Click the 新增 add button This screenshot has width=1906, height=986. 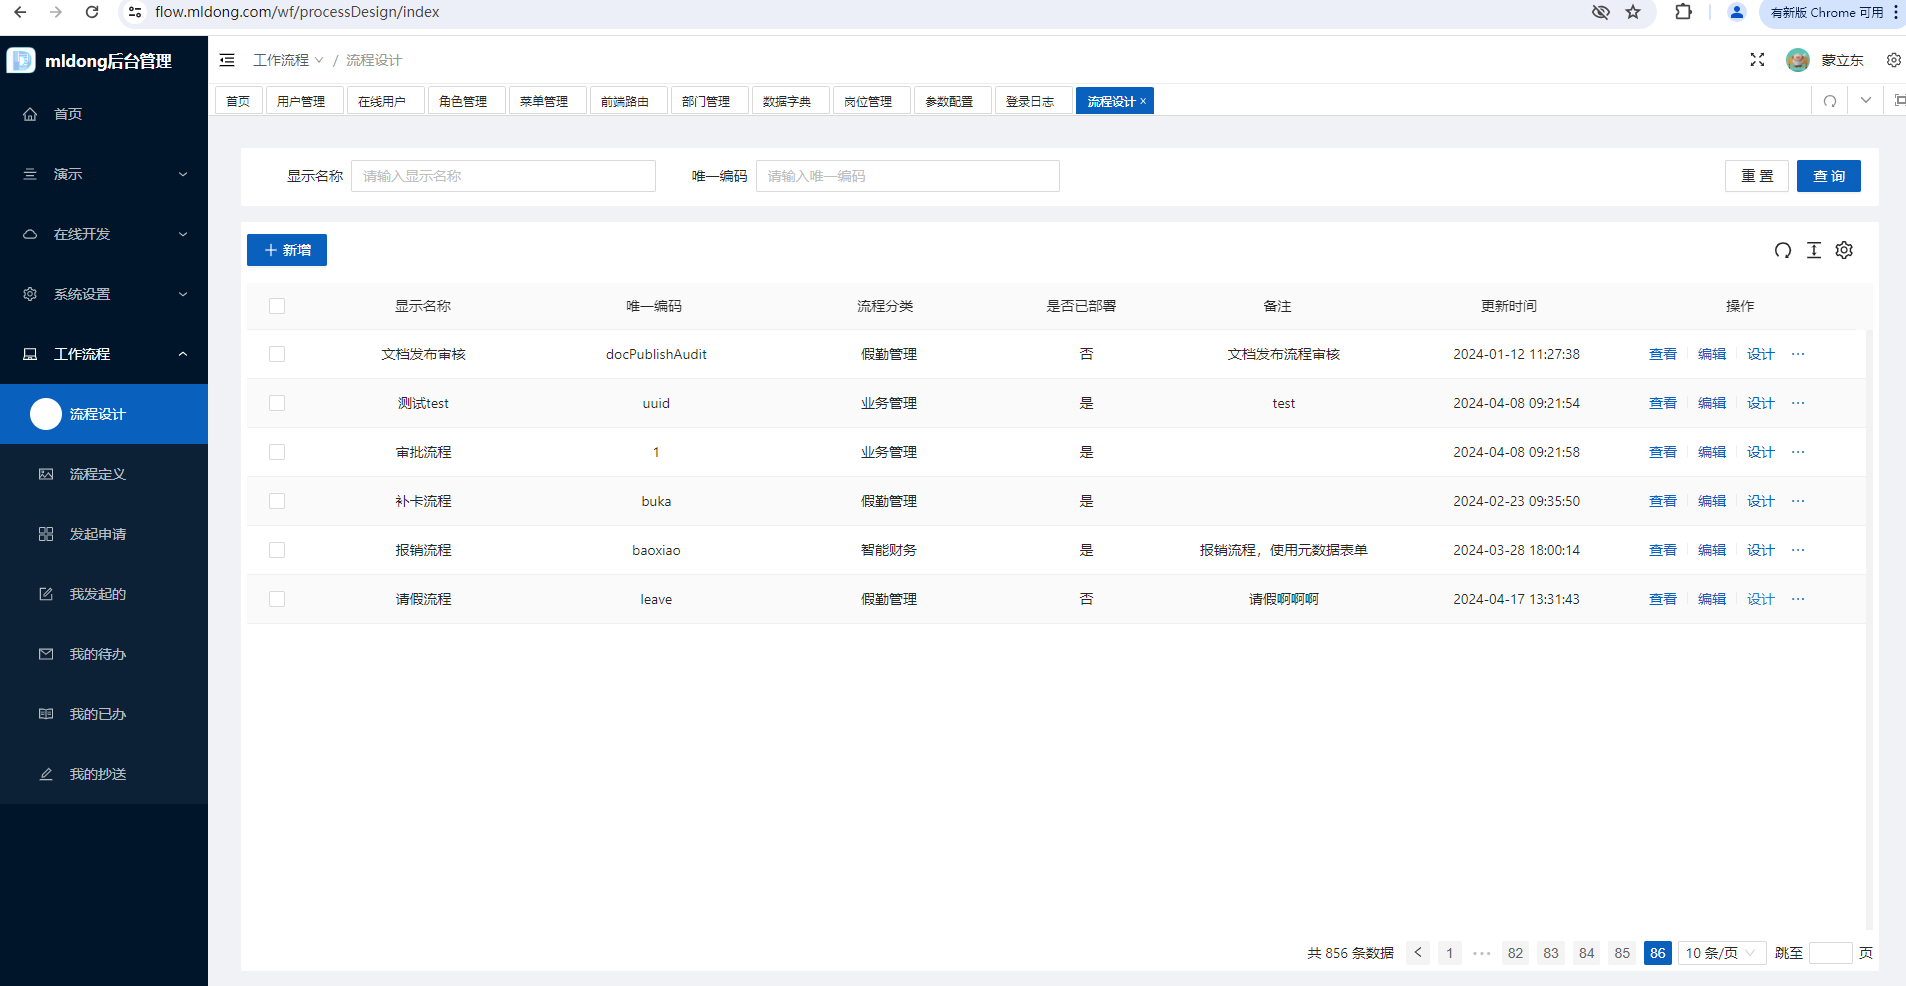tap(287, 250)
